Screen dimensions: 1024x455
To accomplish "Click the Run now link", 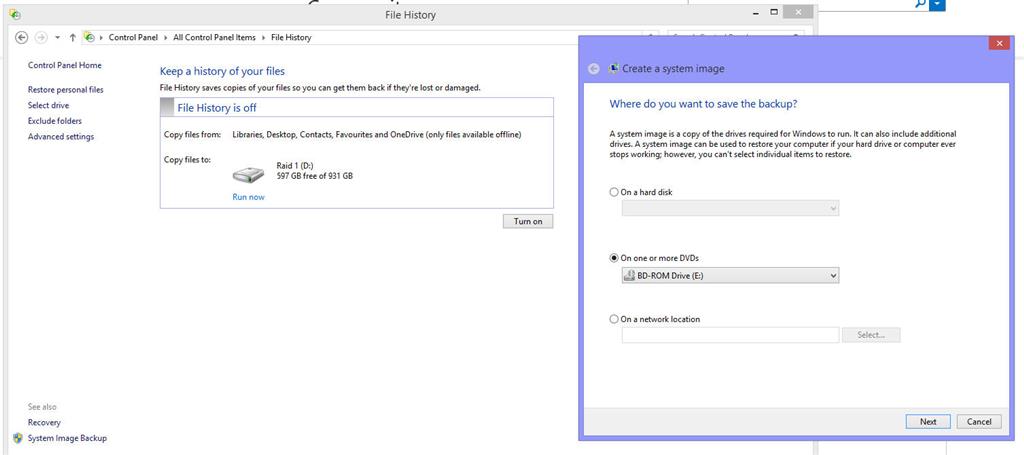I will pyautogui.click(x=248, y=196).
